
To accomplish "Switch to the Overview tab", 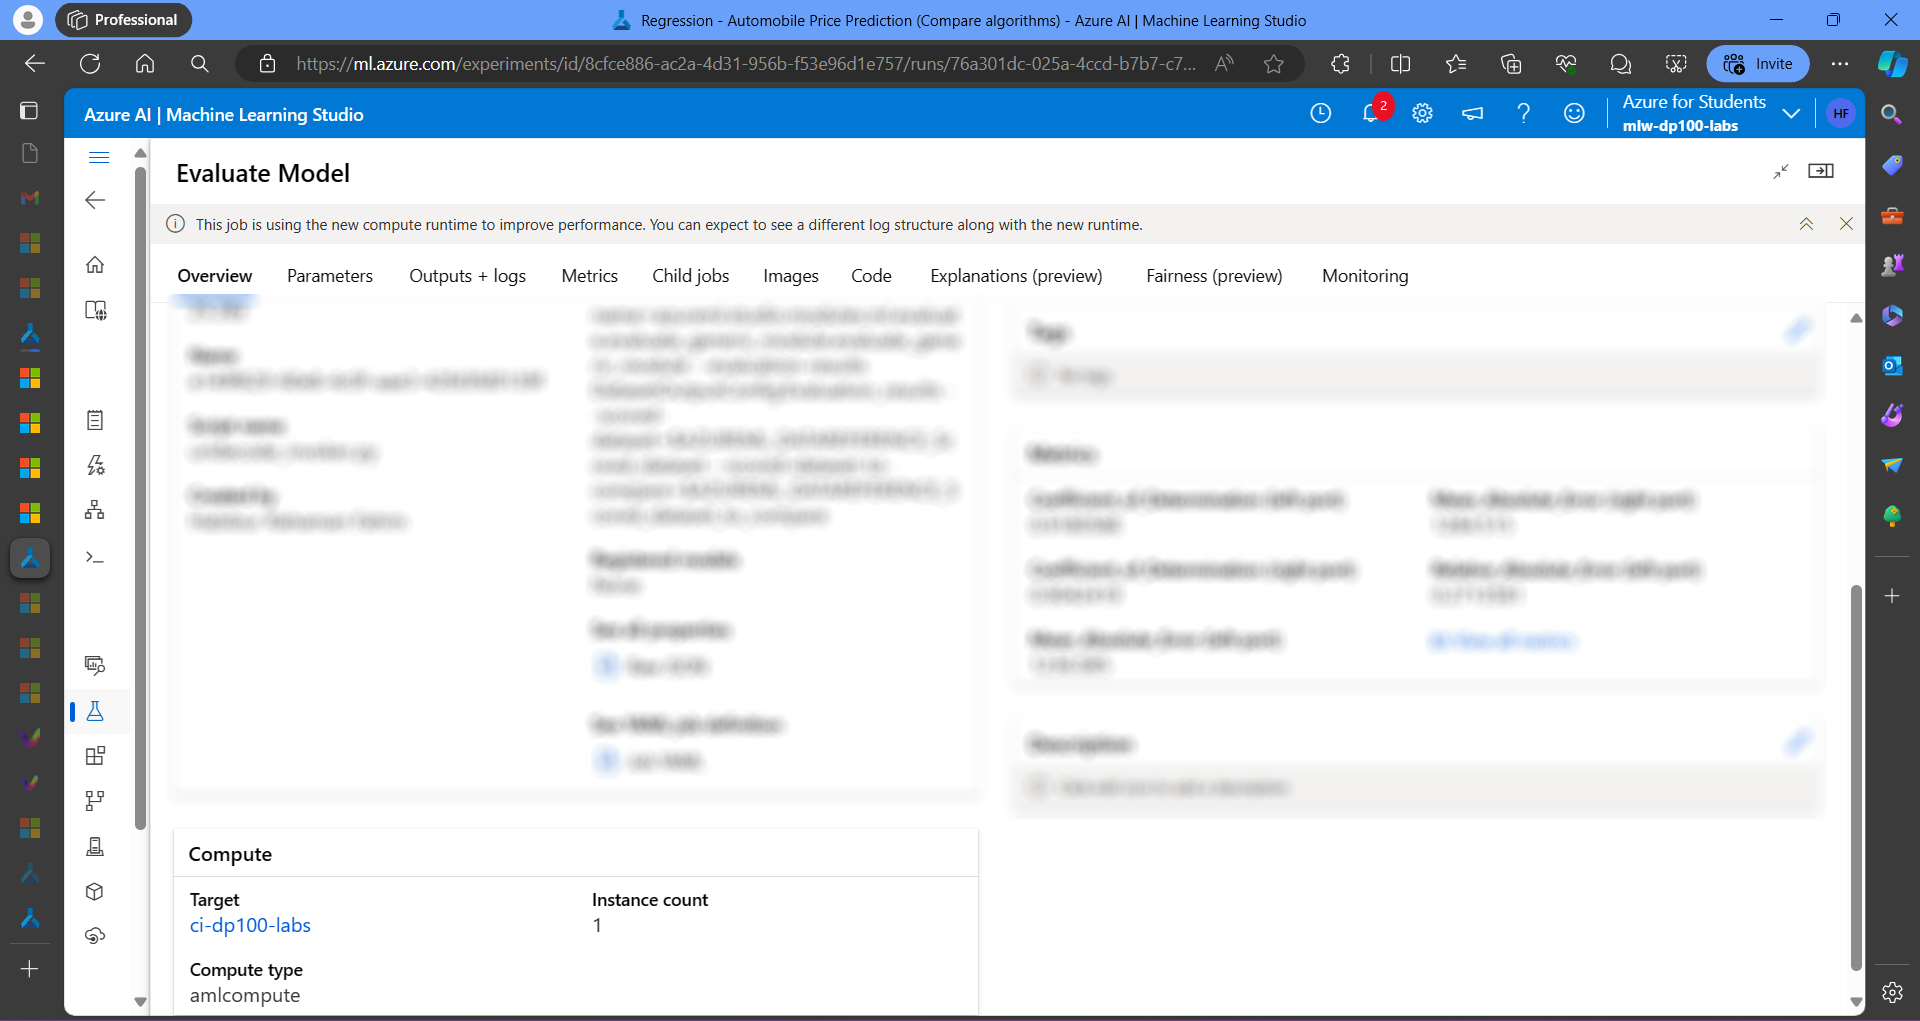I will [215, 276].
